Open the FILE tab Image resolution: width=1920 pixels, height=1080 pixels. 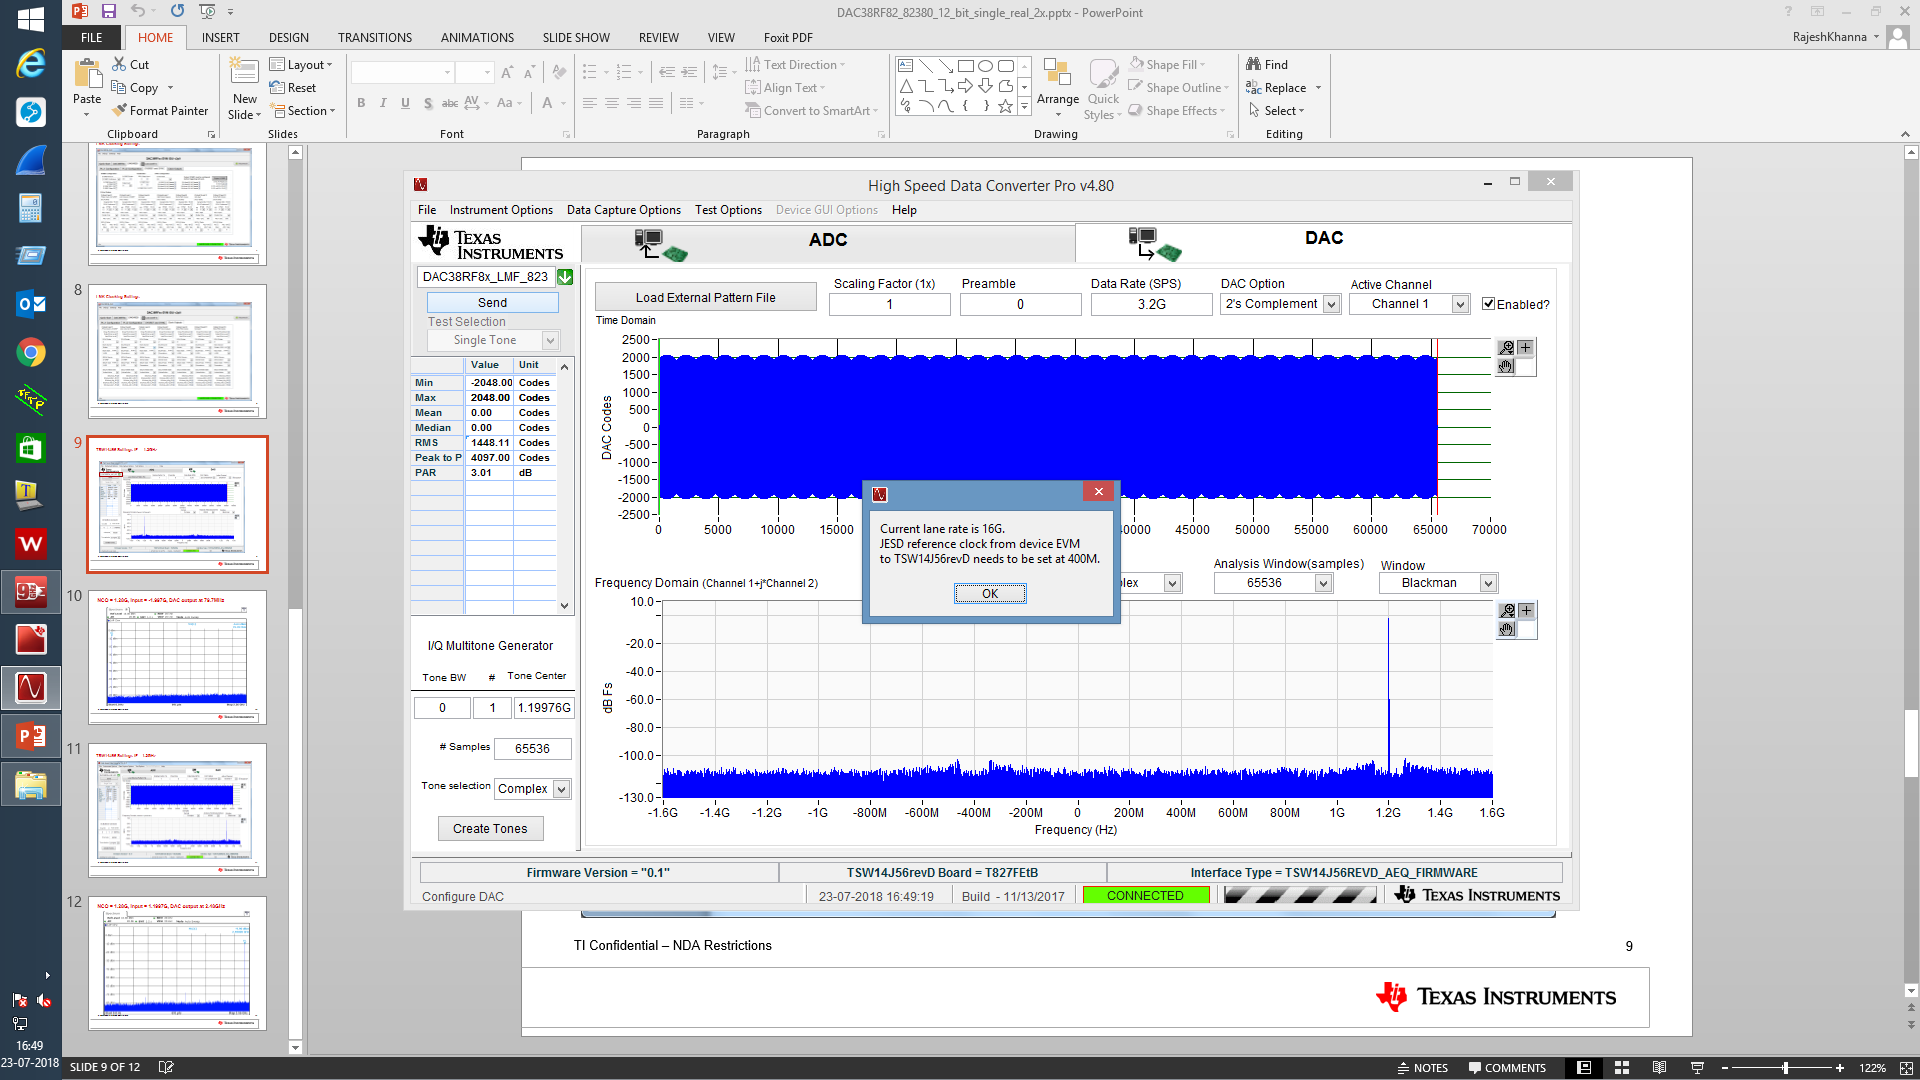[x=92, y=37]
